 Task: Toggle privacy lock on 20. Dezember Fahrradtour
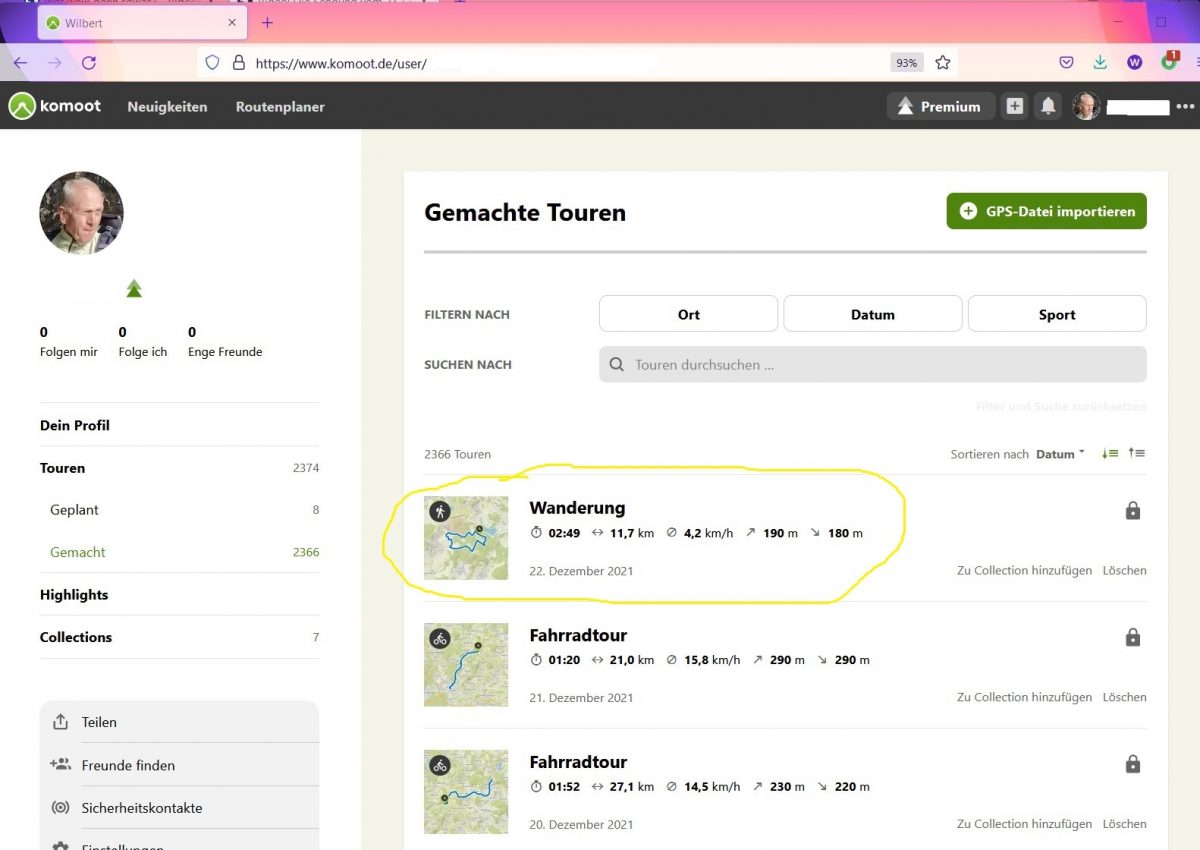click(1132, 765)
